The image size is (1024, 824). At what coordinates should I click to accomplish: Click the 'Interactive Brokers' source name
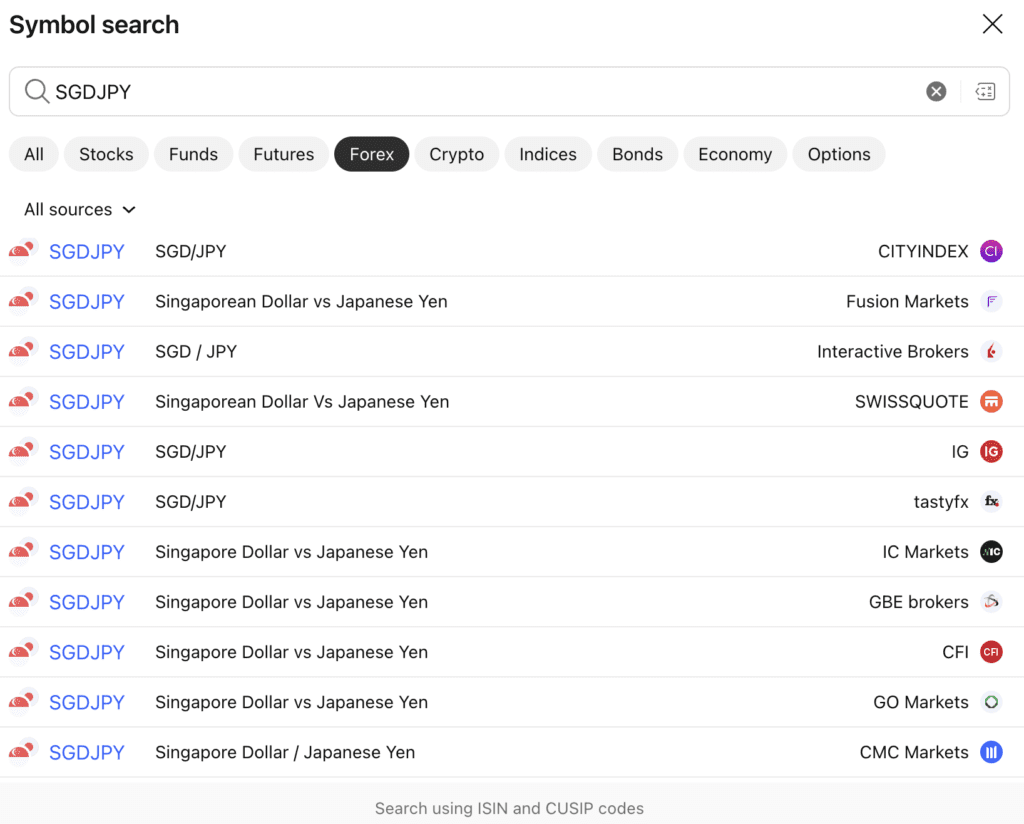coord(893,351)
